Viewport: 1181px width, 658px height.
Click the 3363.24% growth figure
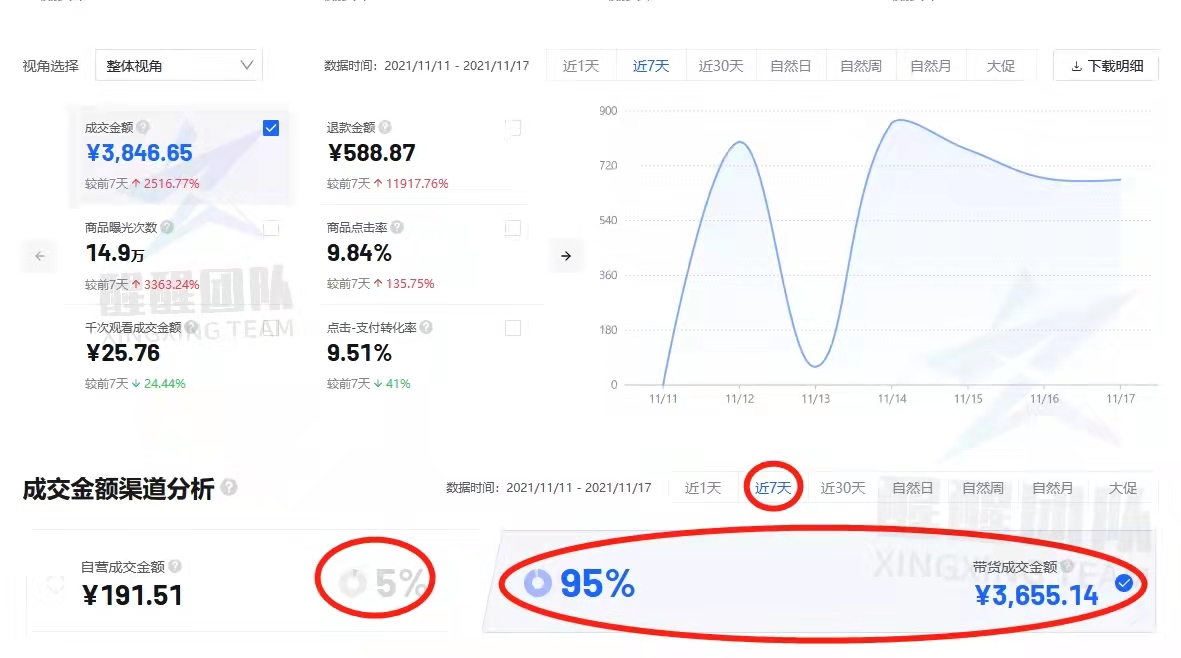coord(171,285)
